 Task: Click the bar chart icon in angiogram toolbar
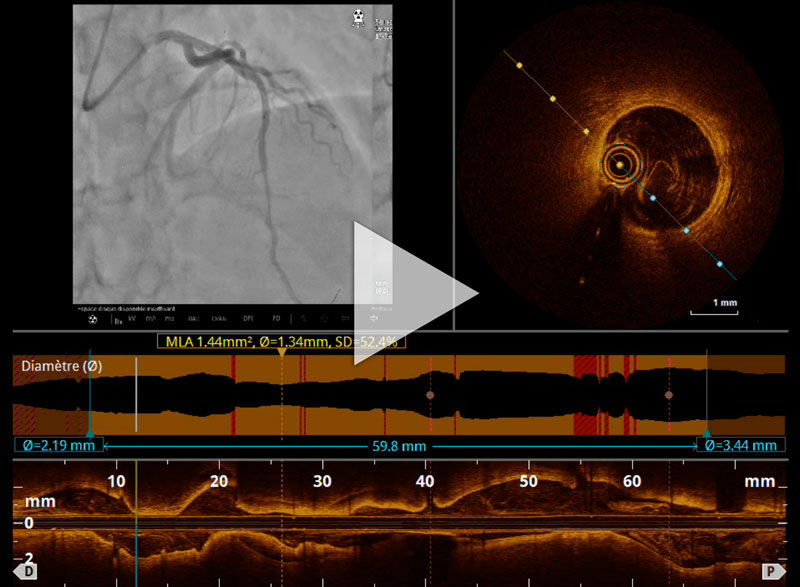click(118, 320)
